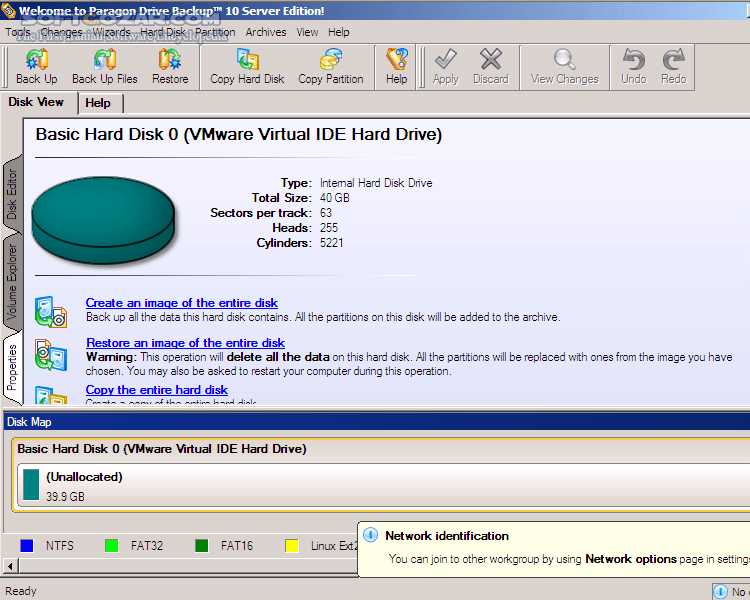750x600 pixels.
Task: Click the blue NTFS legend swatch
Action: pyautogui.click(x=27, y=545)
